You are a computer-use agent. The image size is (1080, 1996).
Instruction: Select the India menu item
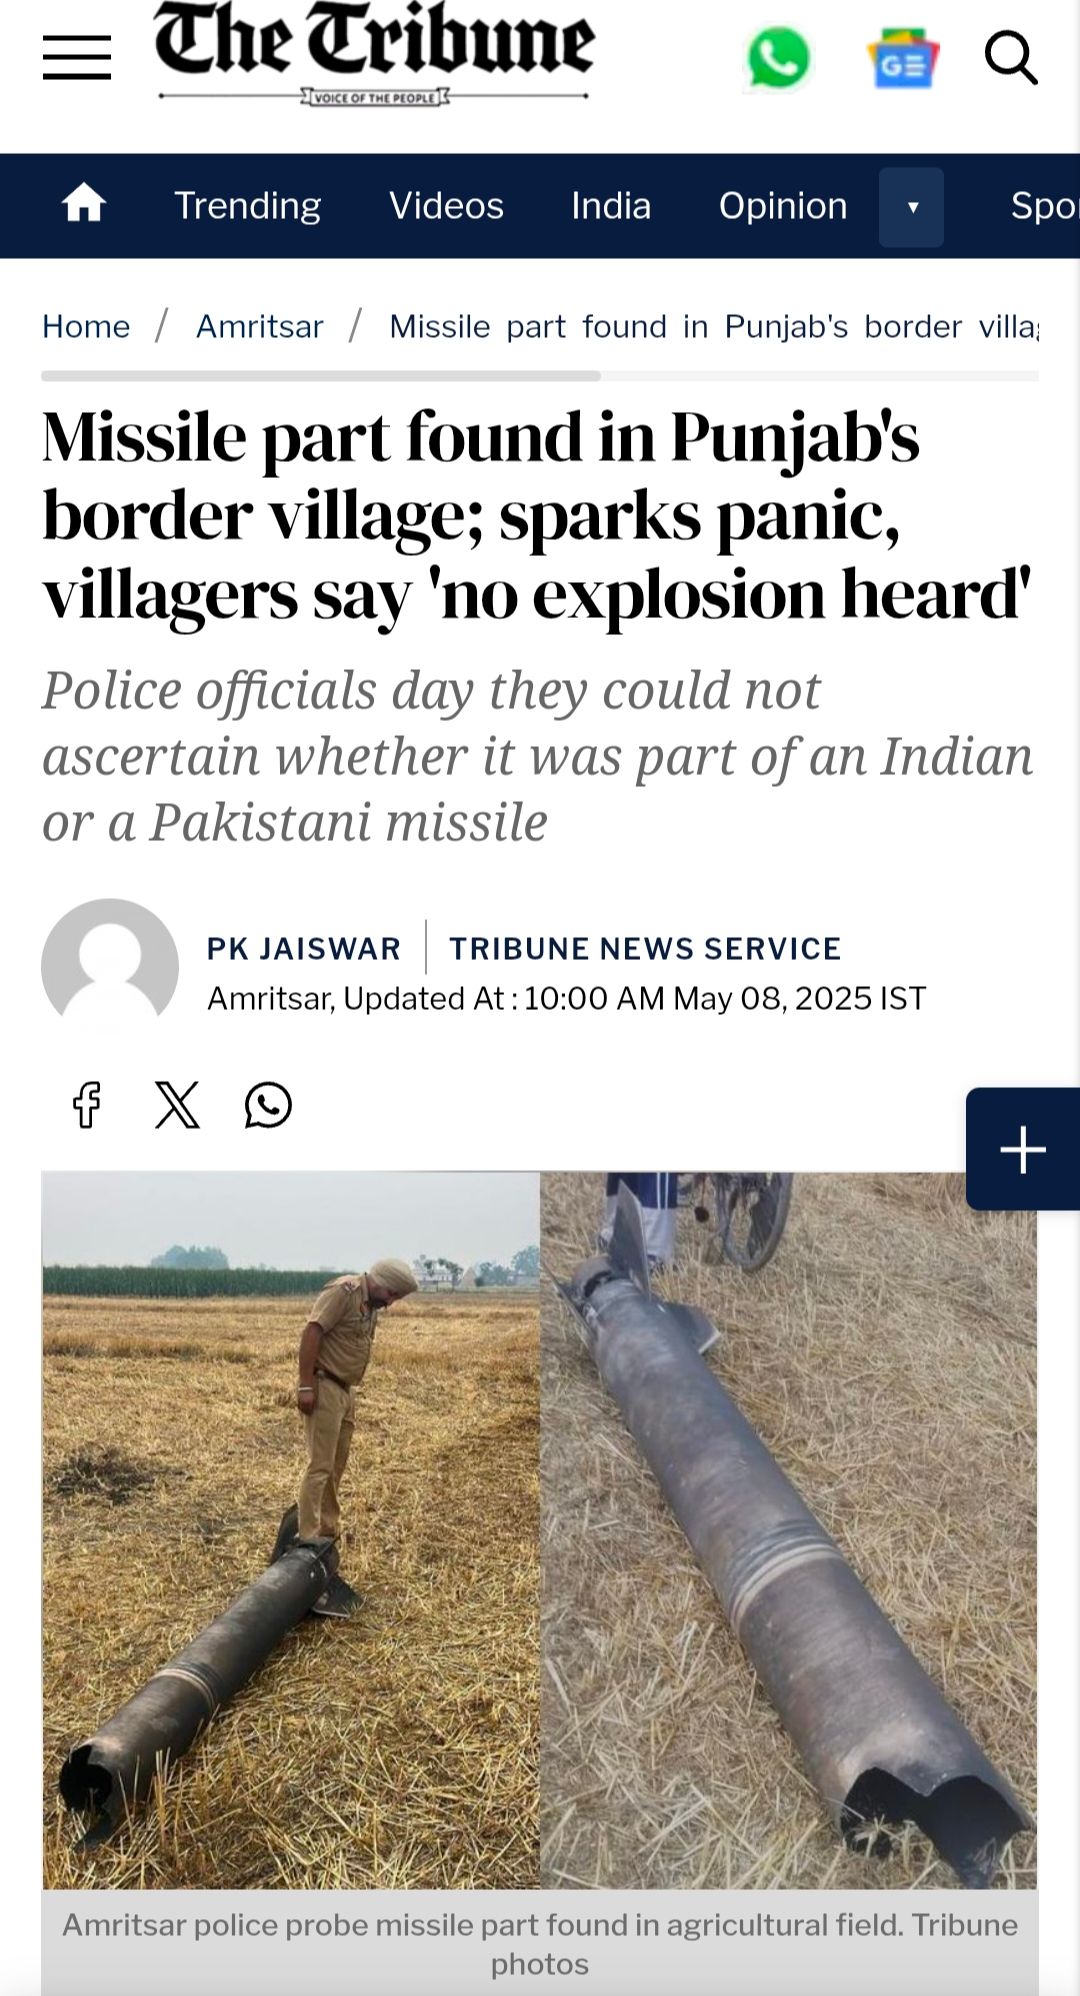[611, 206]
